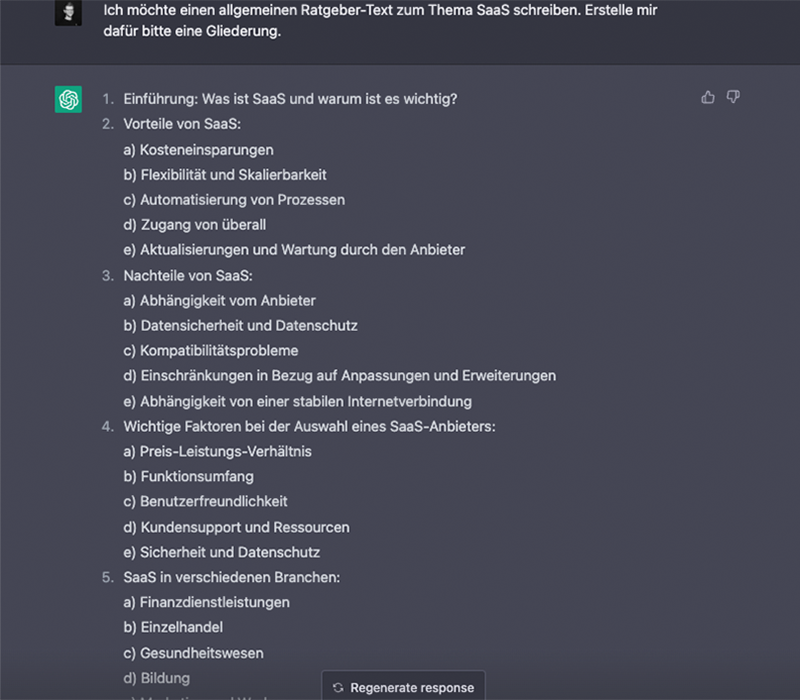Viewport: 800px width, 700px height.
Task: Click the 'Gesundheitswesen' entry
Action: (x=193, y=653)
